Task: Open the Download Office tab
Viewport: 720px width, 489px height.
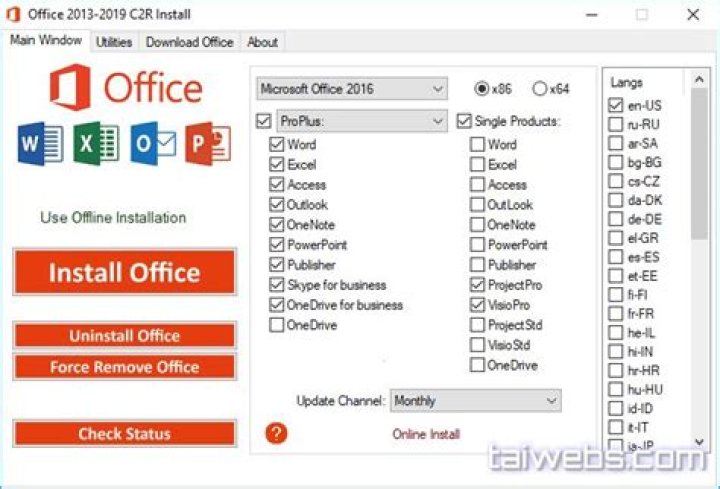Action: 190,42
